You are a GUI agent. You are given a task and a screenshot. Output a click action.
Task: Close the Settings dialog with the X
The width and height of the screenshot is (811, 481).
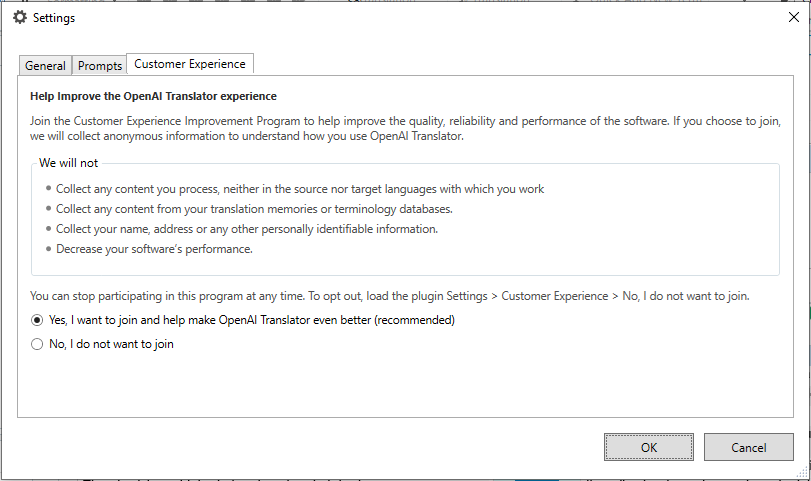[x=793, y=17]
